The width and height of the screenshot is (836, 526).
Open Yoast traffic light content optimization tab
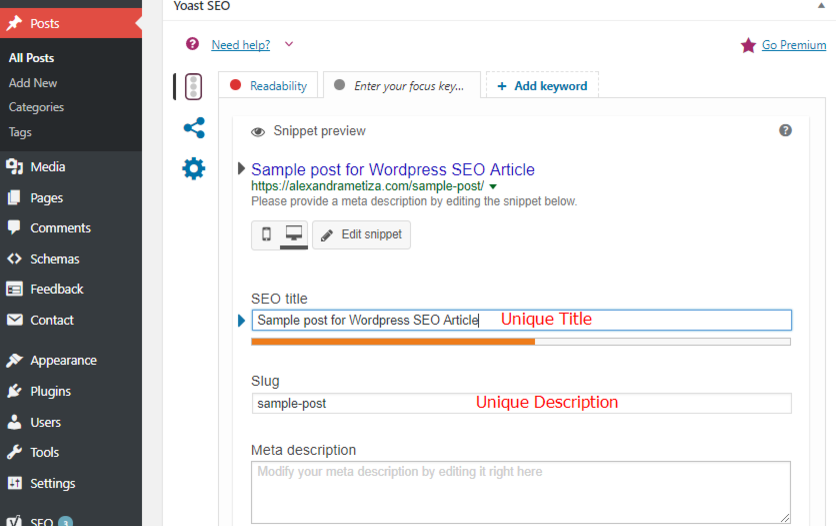193,86
